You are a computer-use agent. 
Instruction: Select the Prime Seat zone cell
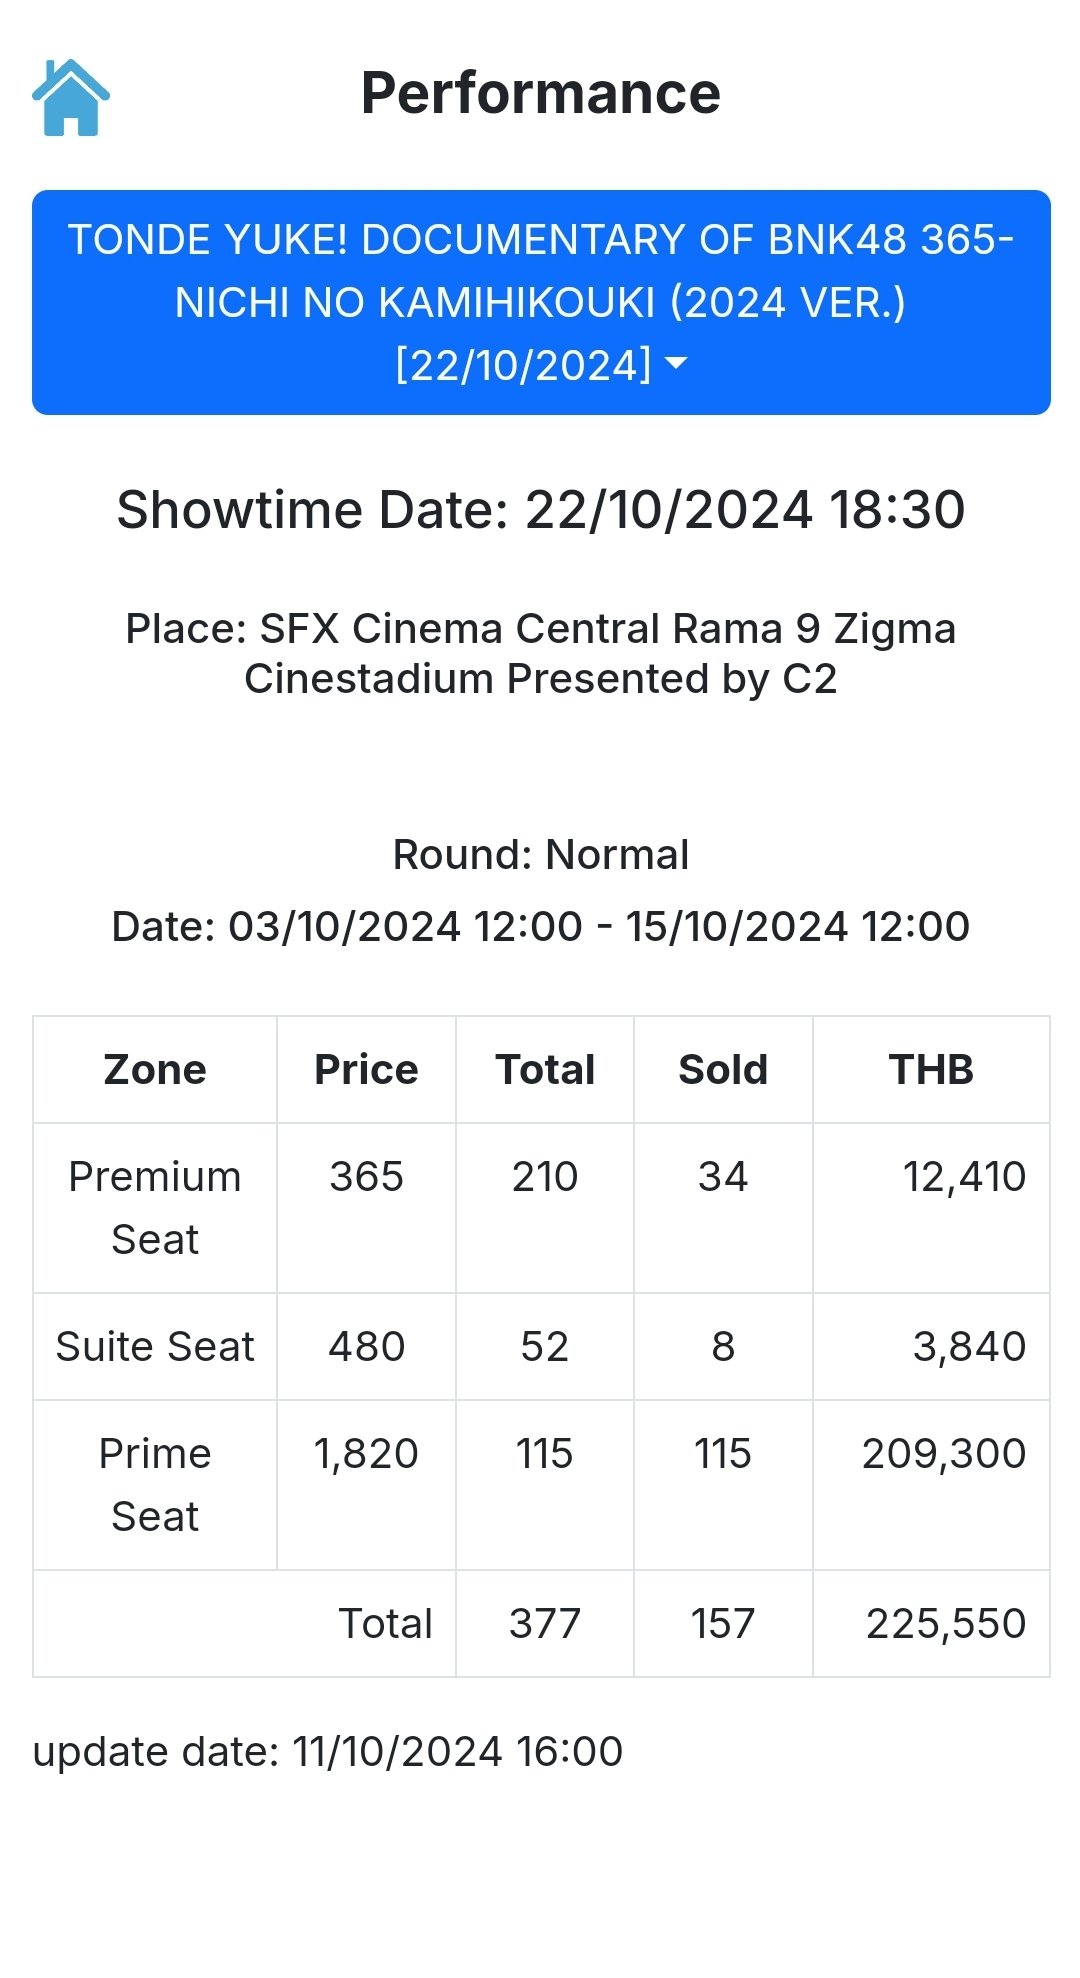click(155, 1485)
